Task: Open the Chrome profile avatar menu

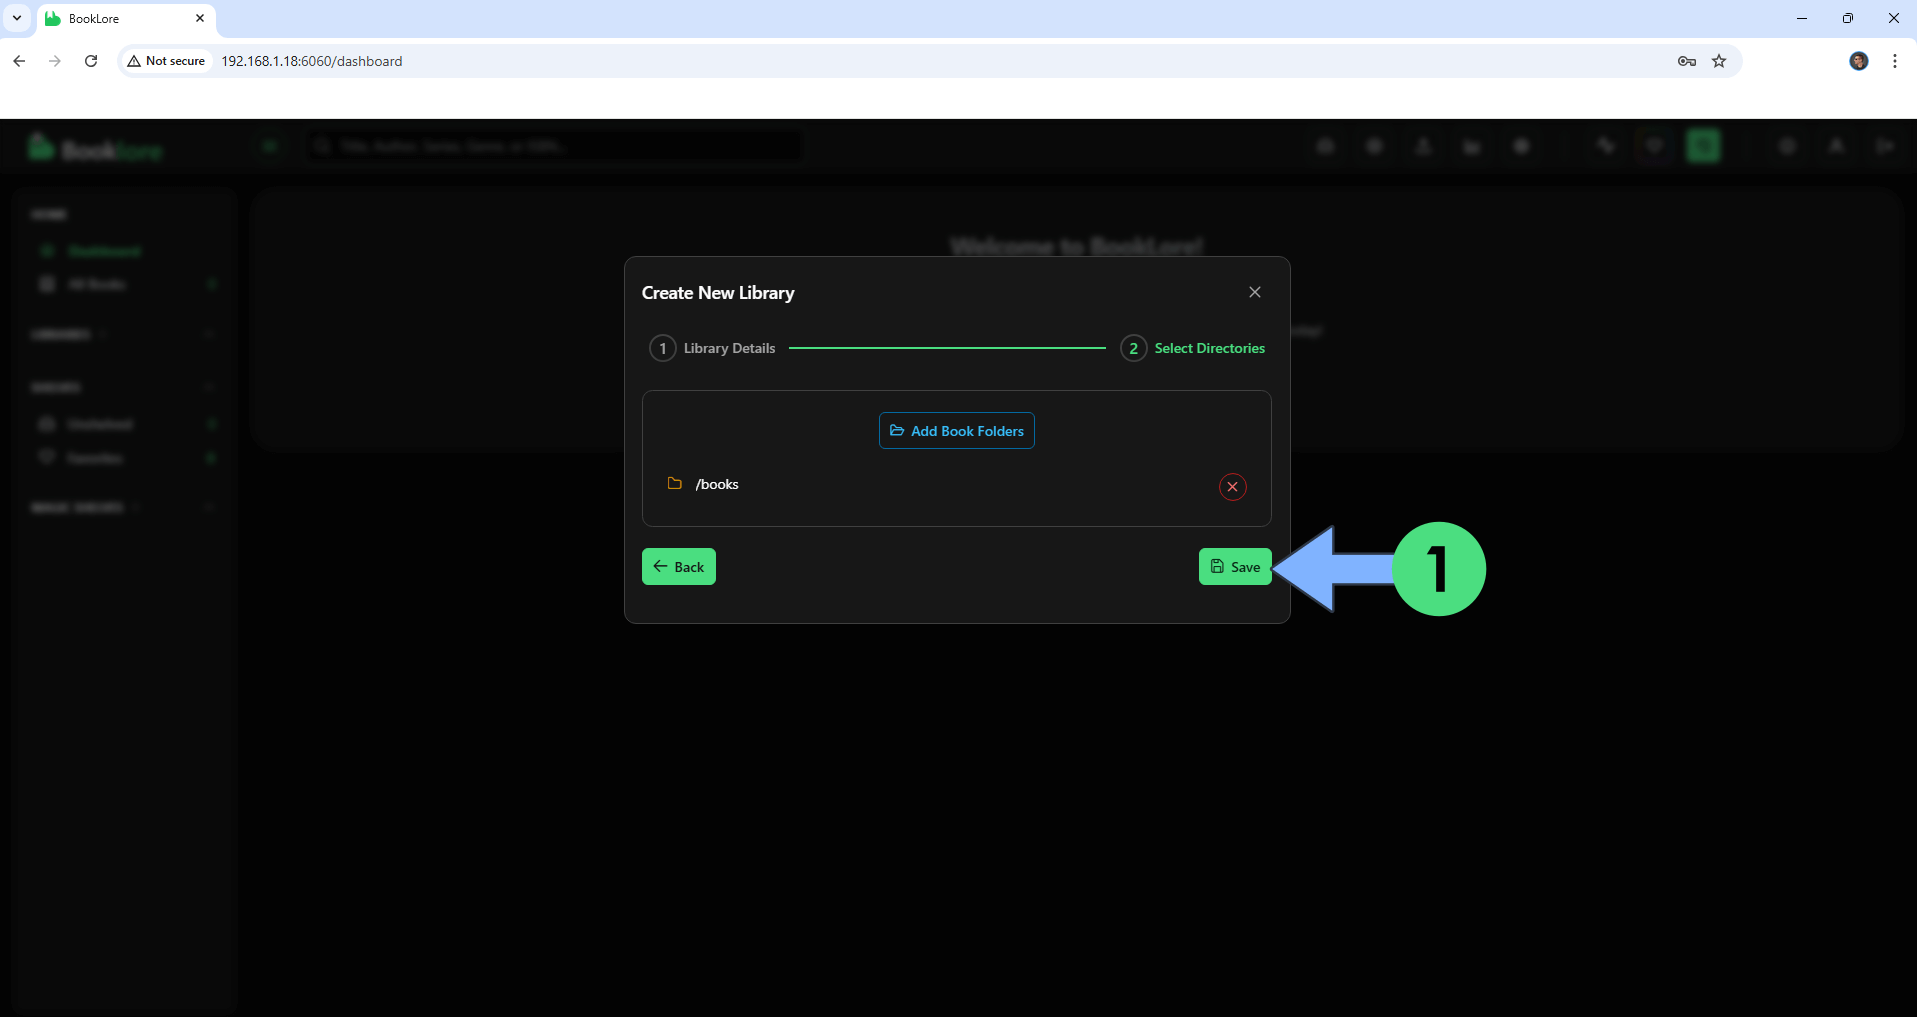Action: point(1858,61)
